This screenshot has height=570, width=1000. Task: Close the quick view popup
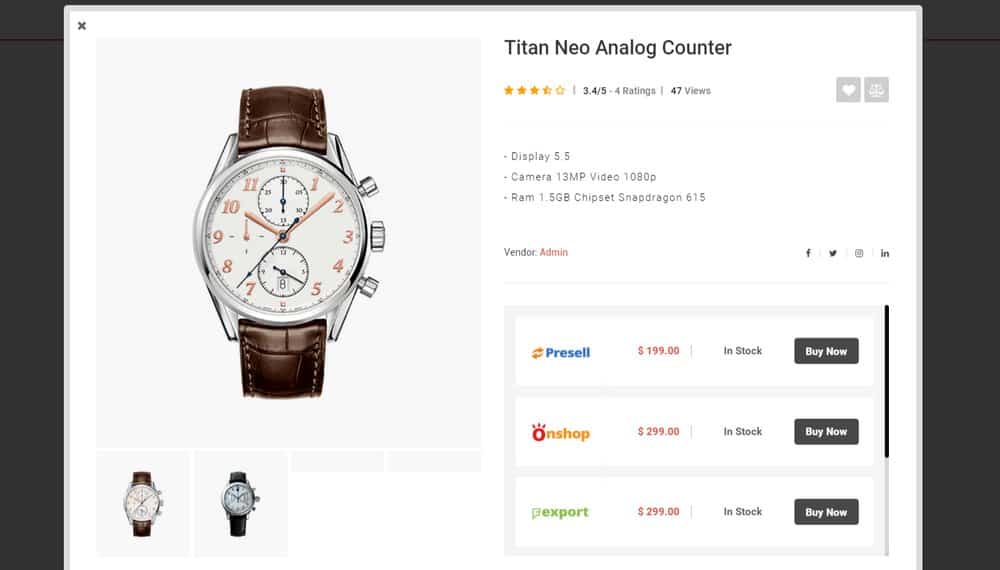click(82, 26)
